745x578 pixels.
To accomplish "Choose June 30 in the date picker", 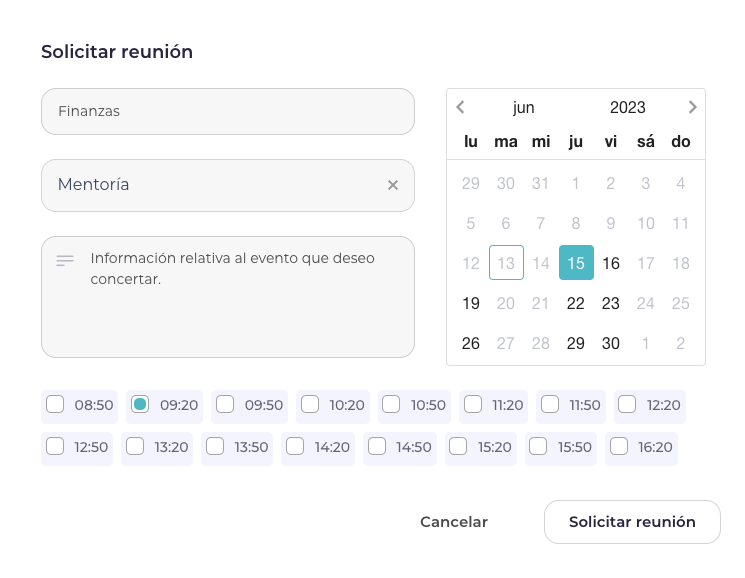I will point(611,343).
